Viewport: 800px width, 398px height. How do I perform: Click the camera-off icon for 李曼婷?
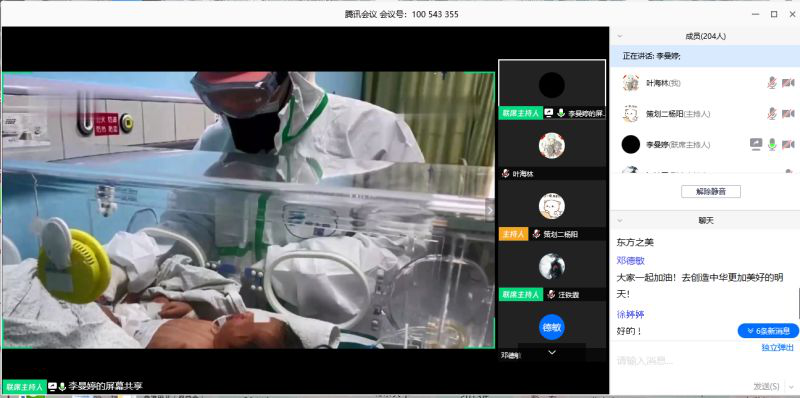coord(788,144)
